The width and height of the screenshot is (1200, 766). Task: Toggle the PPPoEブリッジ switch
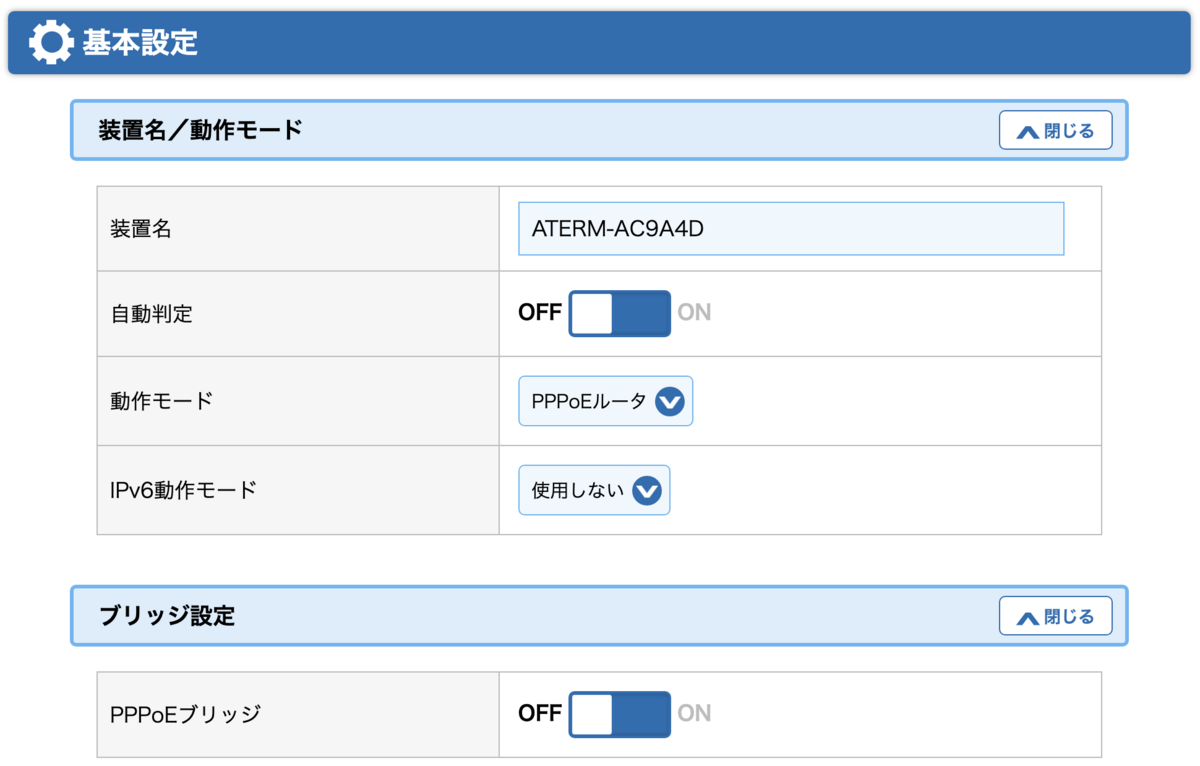click(x=619, y=713)
